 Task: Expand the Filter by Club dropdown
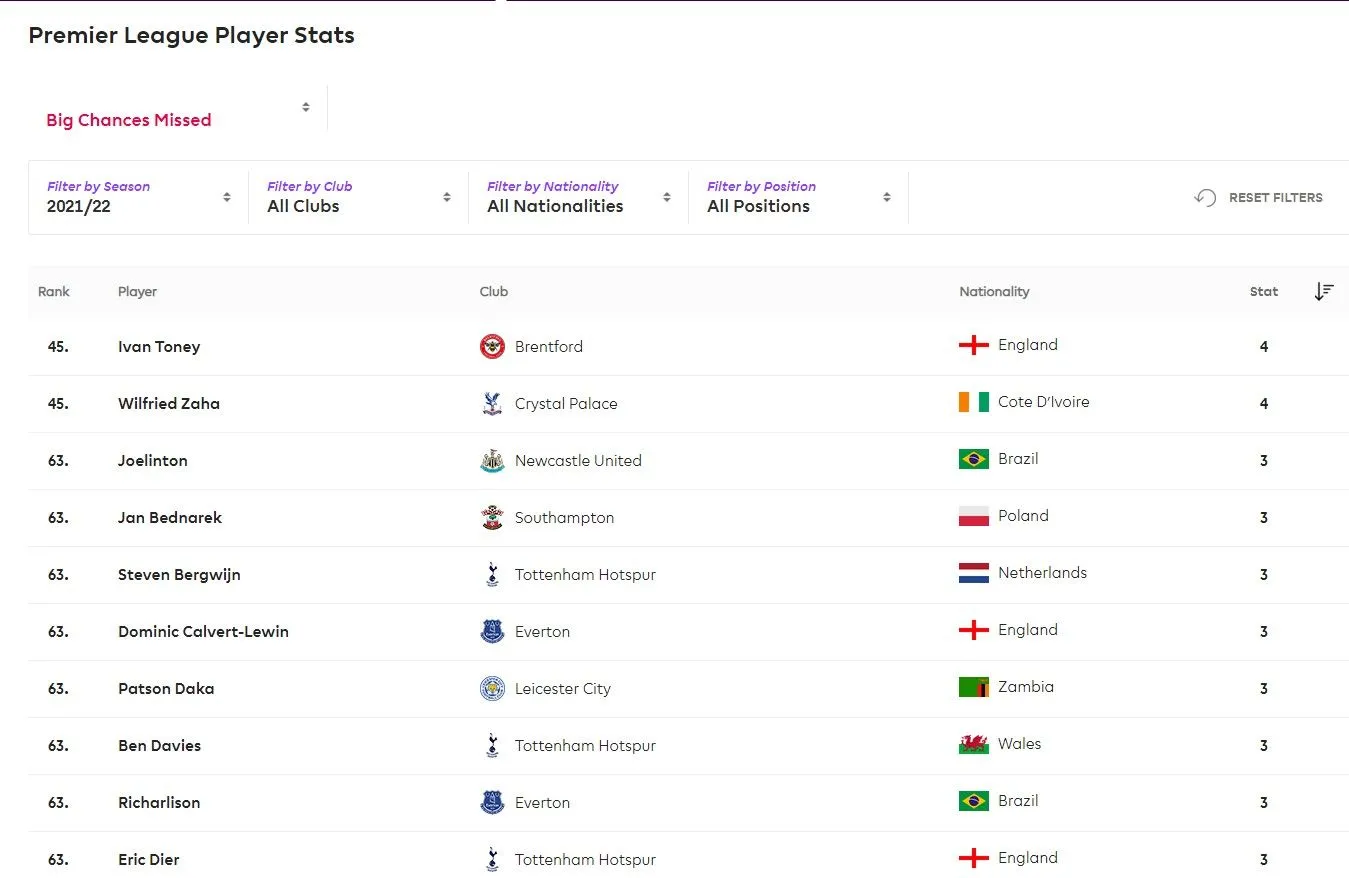358,197
